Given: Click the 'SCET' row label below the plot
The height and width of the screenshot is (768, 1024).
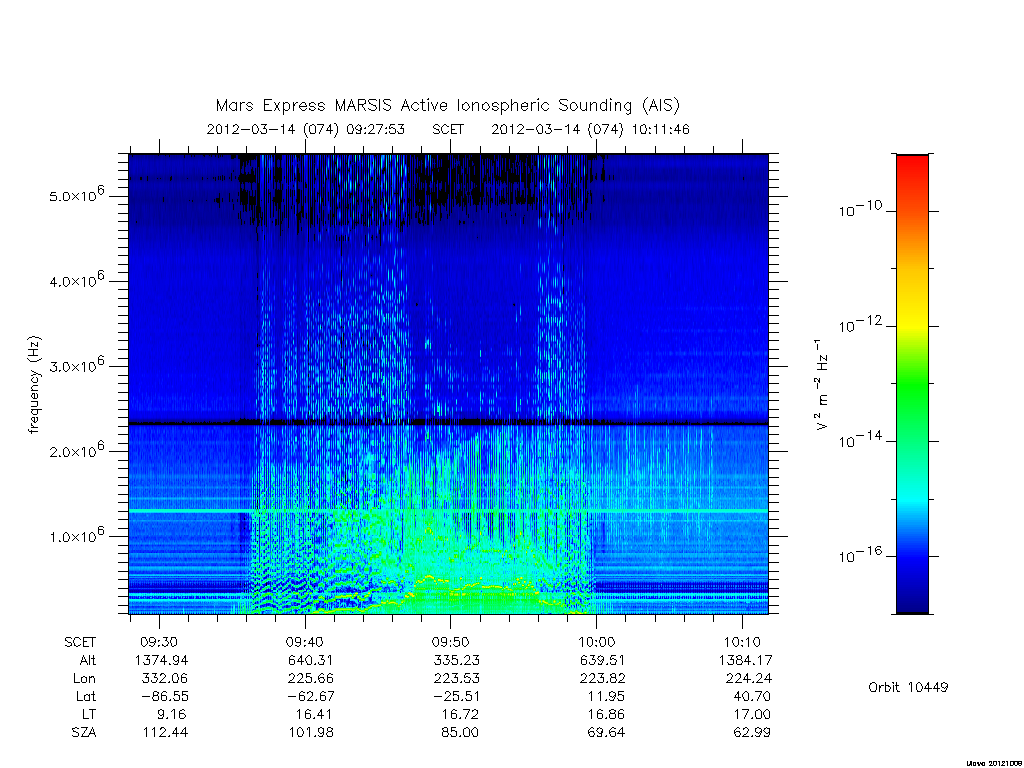Looking at the screenshot, I should 80,642.
